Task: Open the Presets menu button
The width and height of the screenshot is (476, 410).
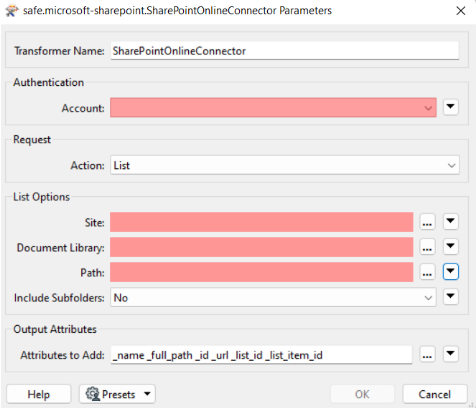Action: [117, 394]
